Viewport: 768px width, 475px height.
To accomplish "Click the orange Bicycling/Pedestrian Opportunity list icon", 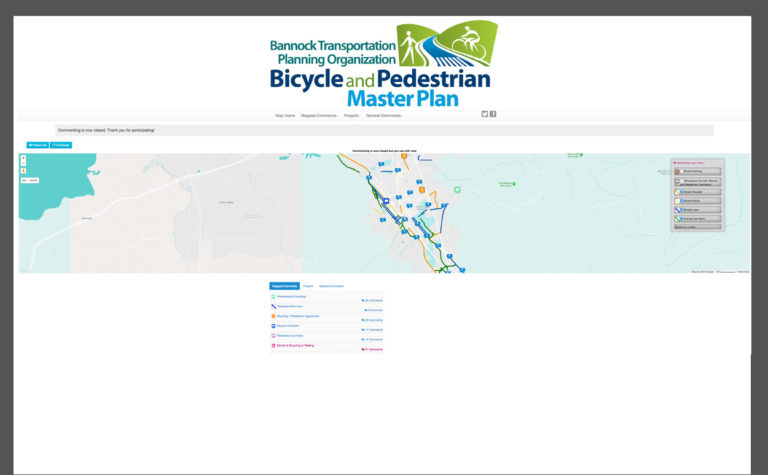I will pos(274,316).
